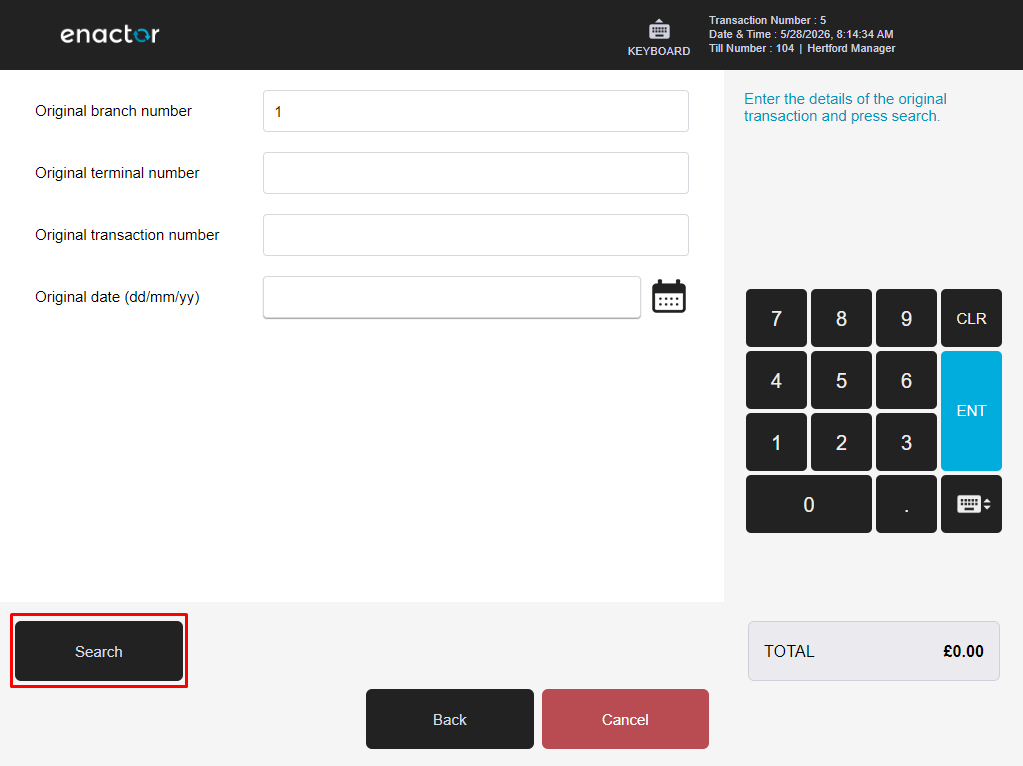Screen dimensions: 1023x766
Task: Toggle keypad layout with keyboard switch key
Action: [971, 504]
